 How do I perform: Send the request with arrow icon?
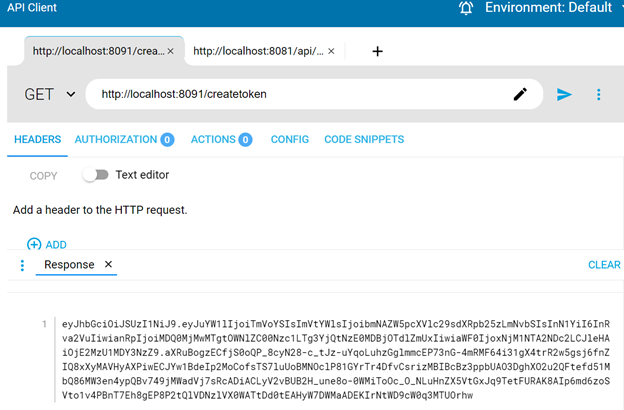565,94
